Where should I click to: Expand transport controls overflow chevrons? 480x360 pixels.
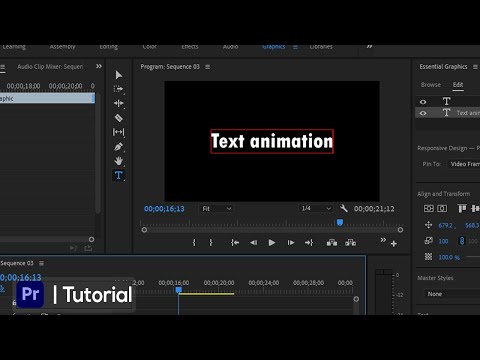coord(383,240)
